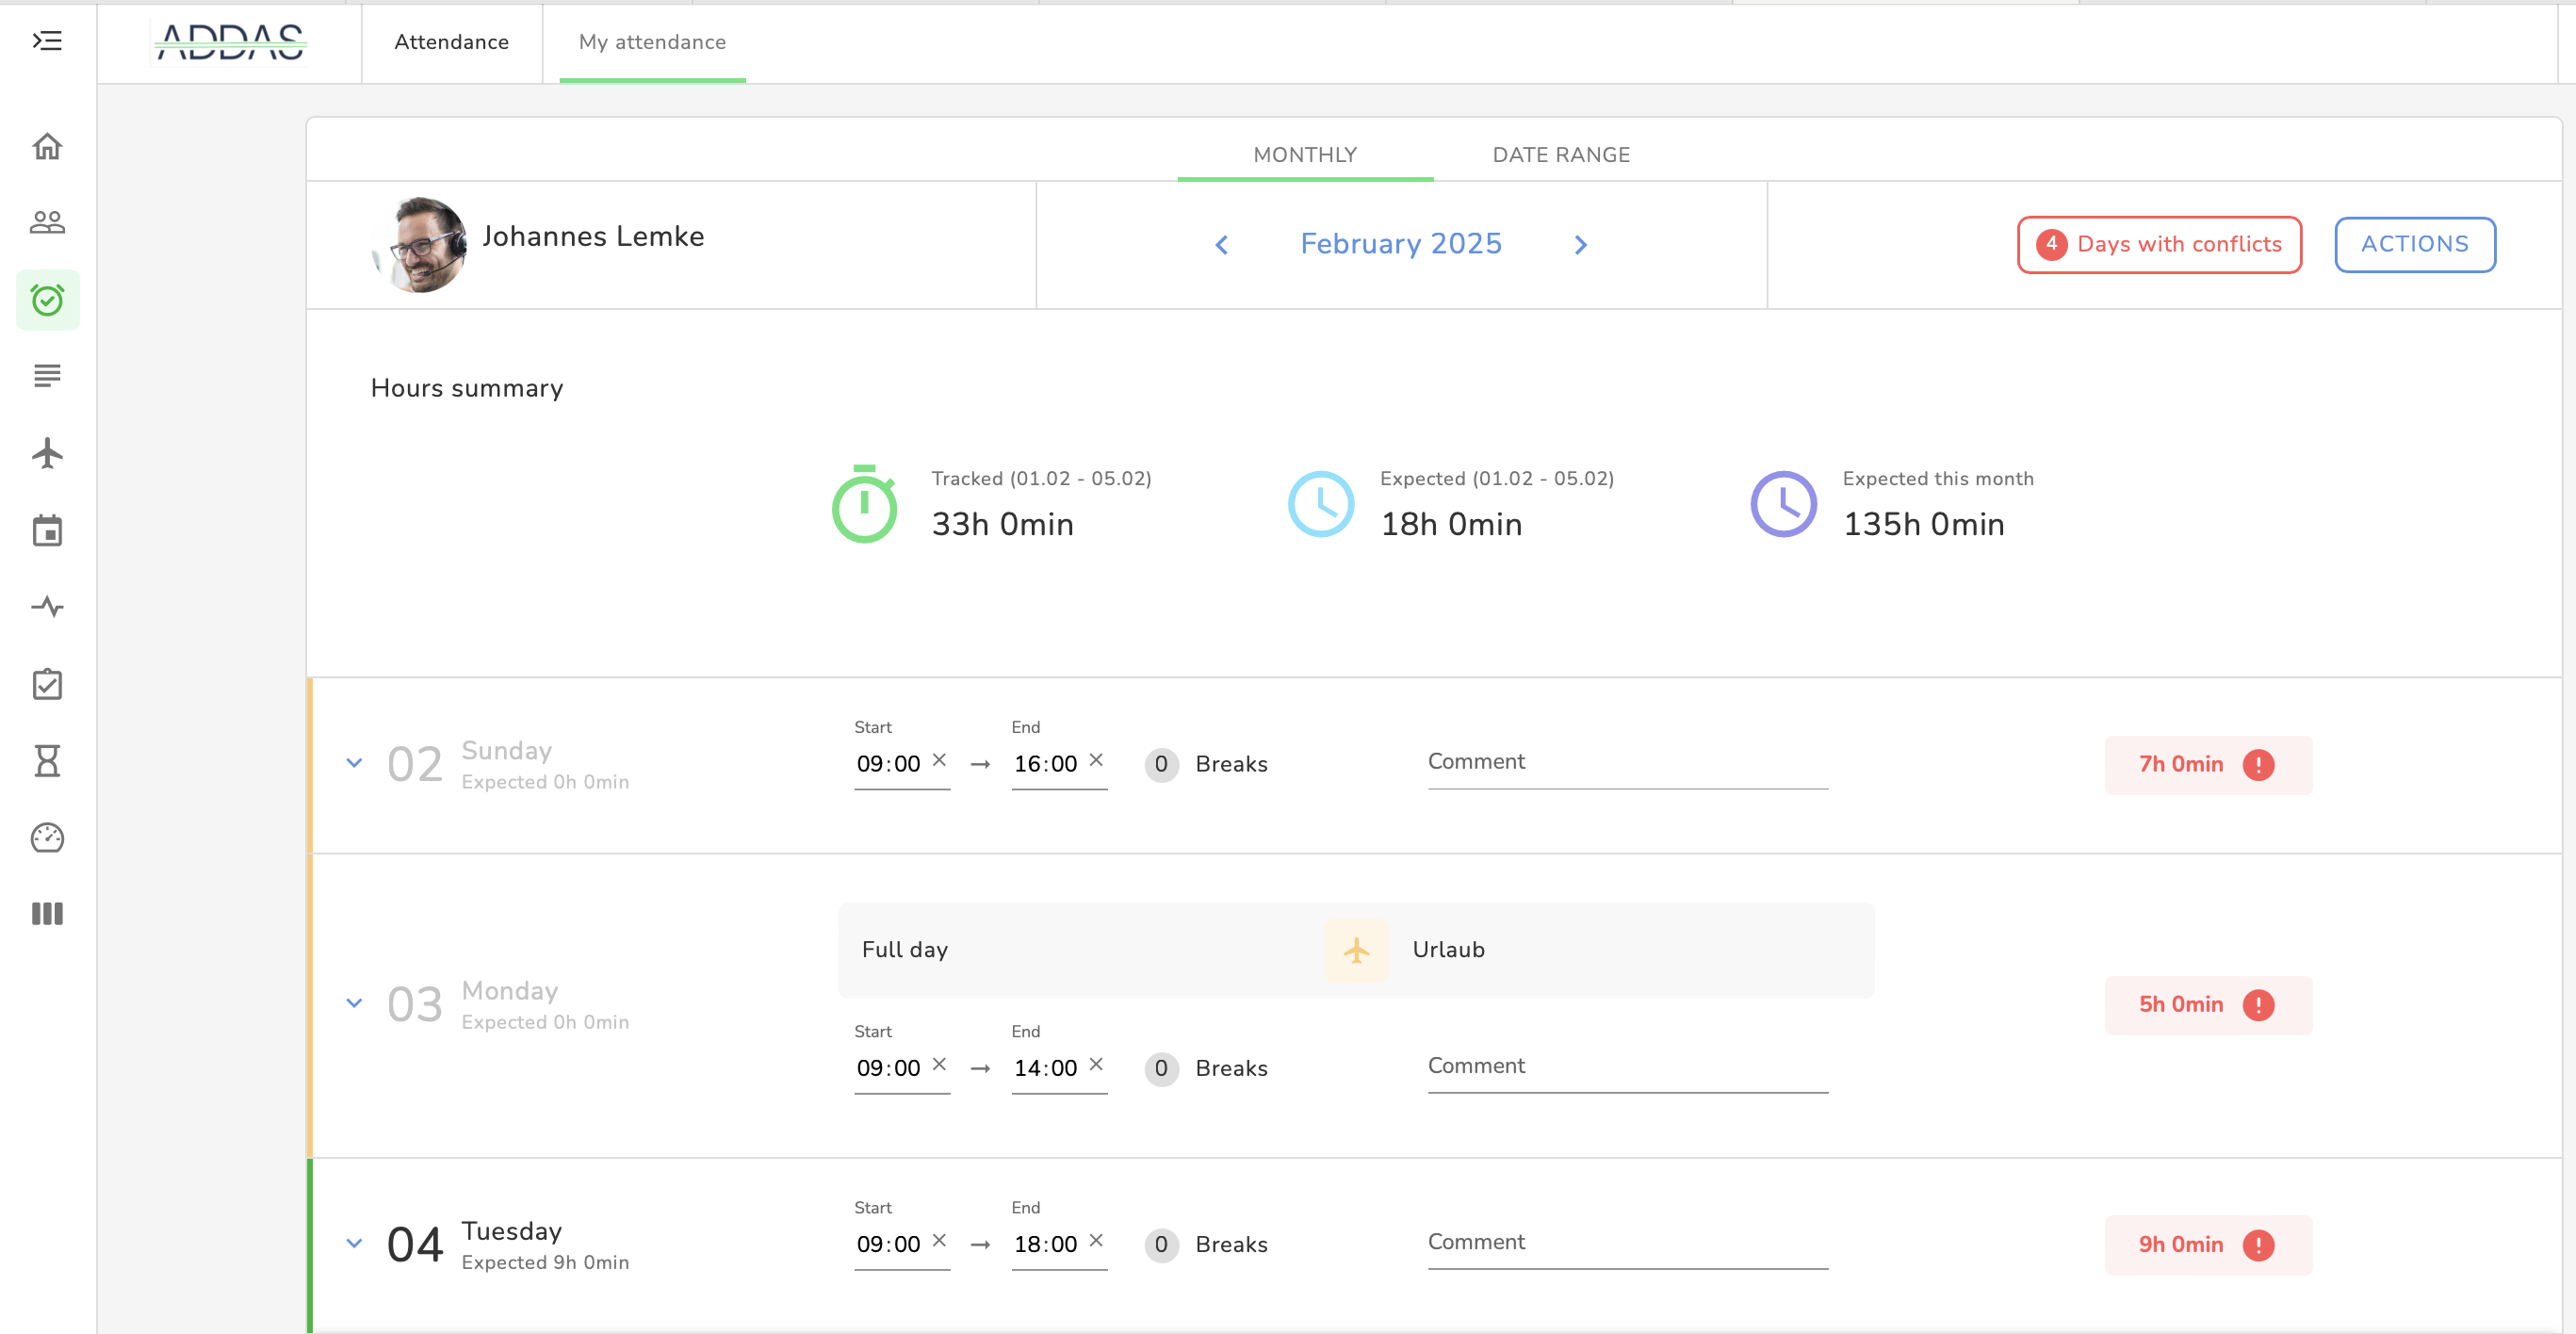Click the Comment field for Tuesday 04
The image size is (2576, 1334).
(x=1626, y=1243)
